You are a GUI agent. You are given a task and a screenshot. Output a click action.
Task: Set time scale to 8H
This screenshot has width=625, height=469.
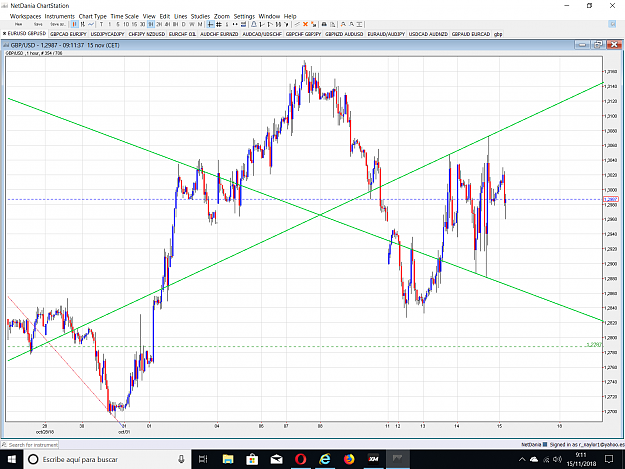click(x=175, y=24)
